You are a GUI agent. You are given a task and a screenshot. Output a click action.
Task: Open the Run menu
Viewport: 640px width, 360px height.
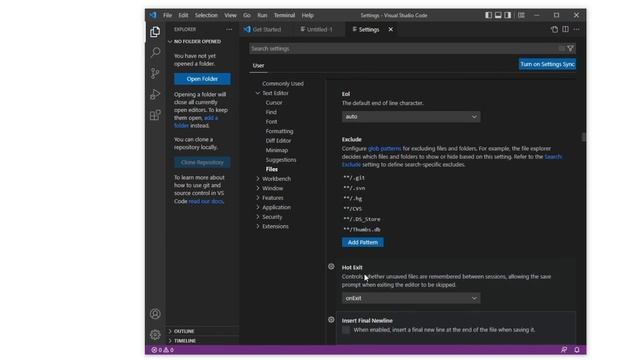(262, 15)
